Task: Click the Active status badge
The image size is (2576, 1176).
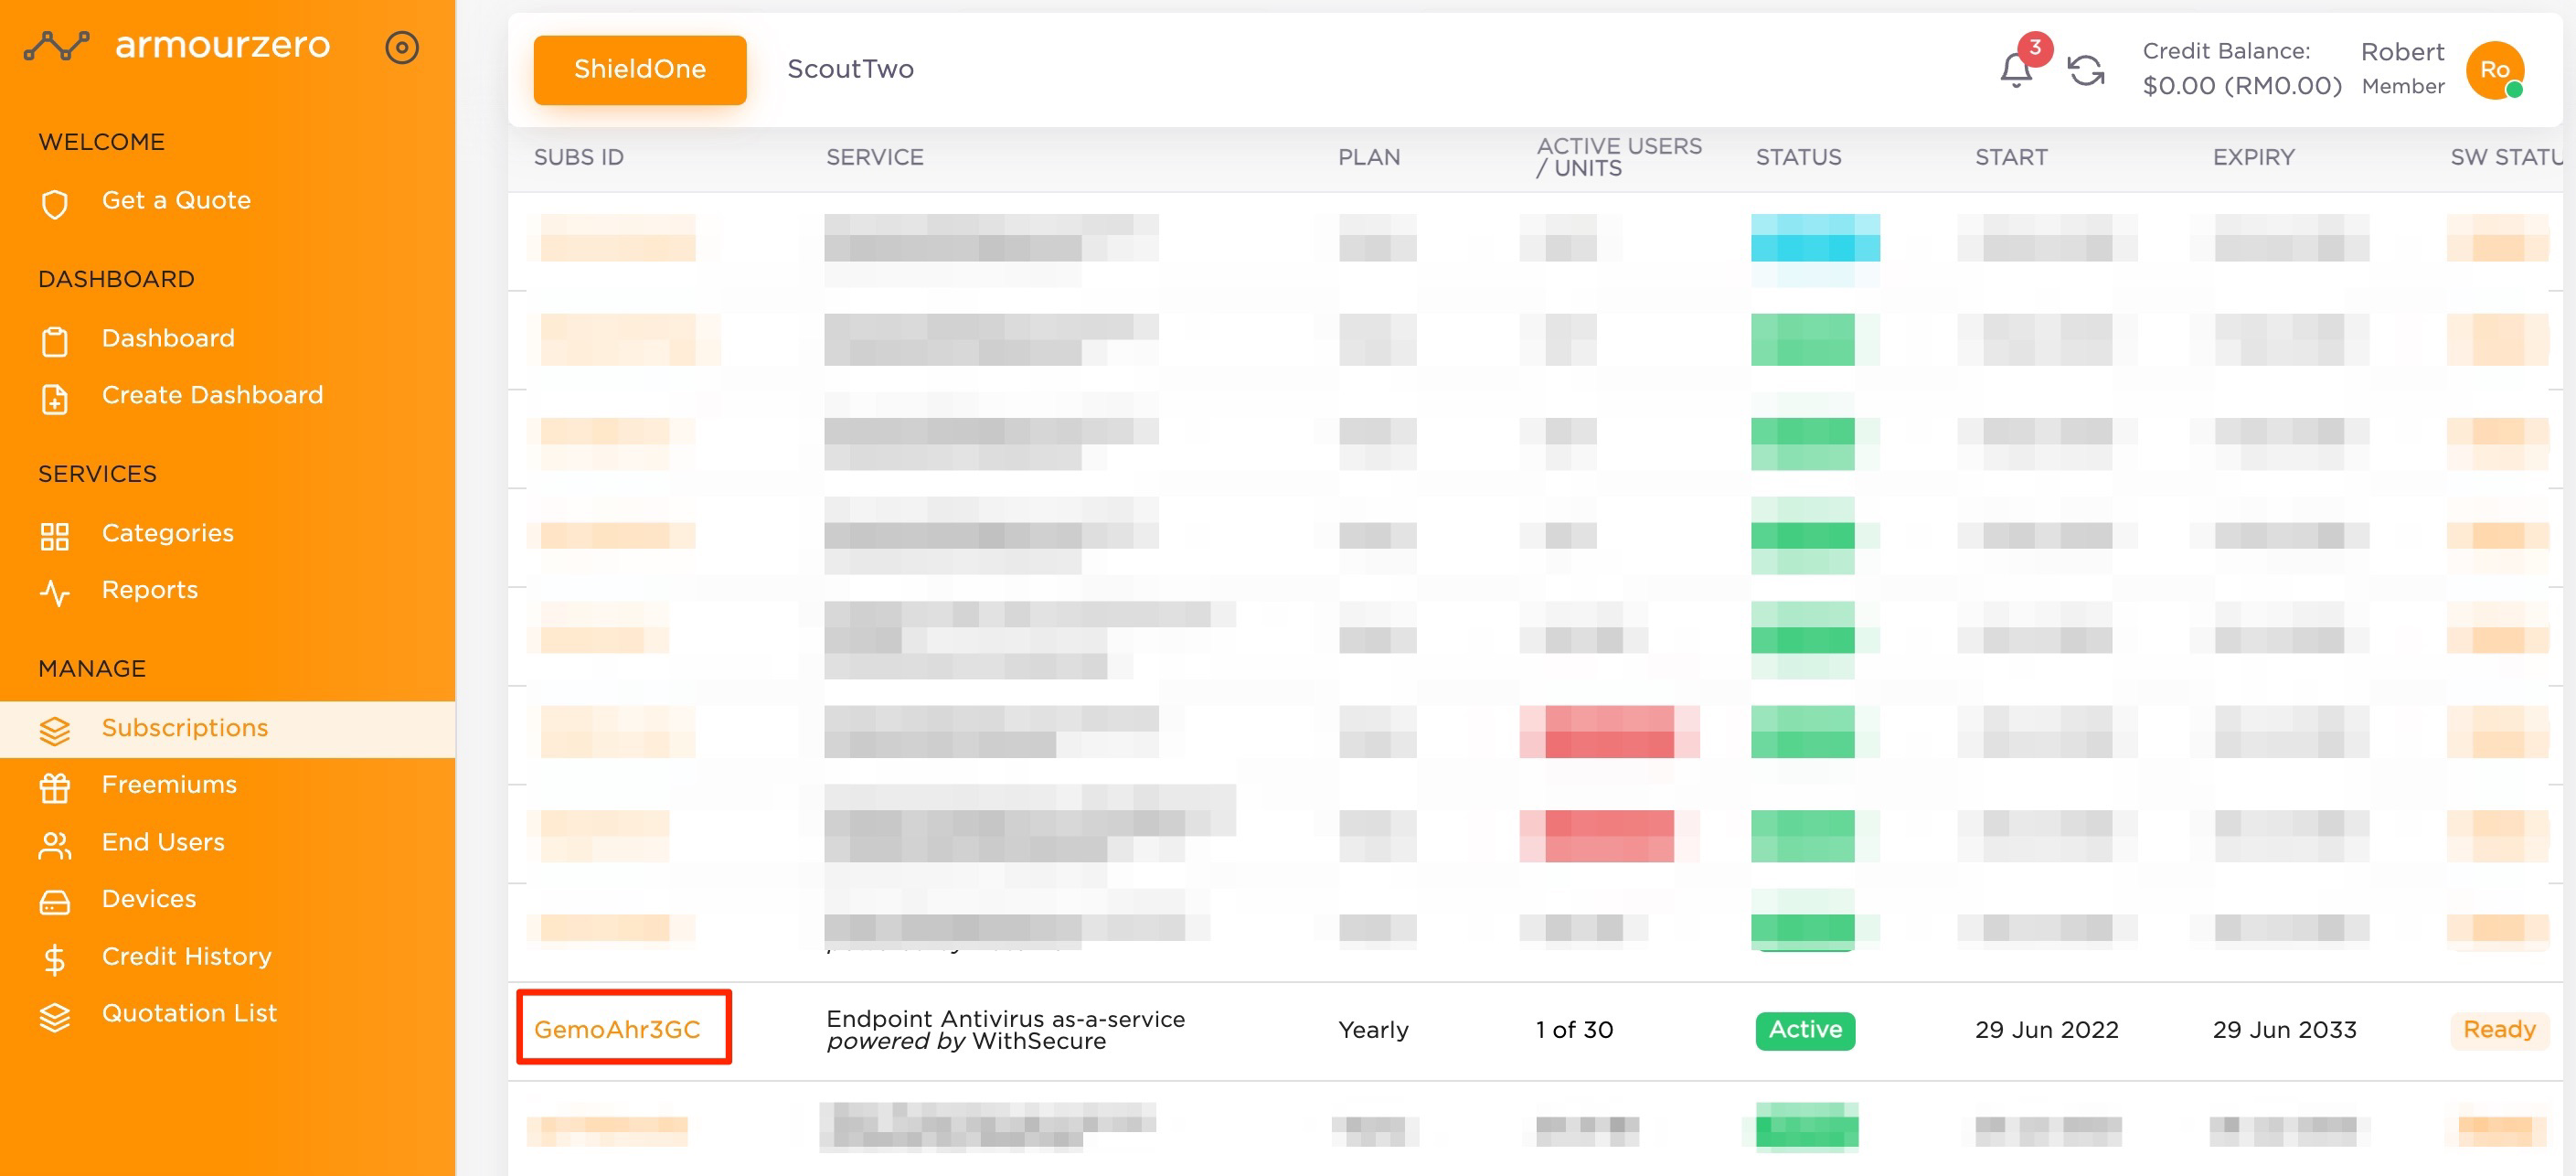Action: coord(1805,1030)
